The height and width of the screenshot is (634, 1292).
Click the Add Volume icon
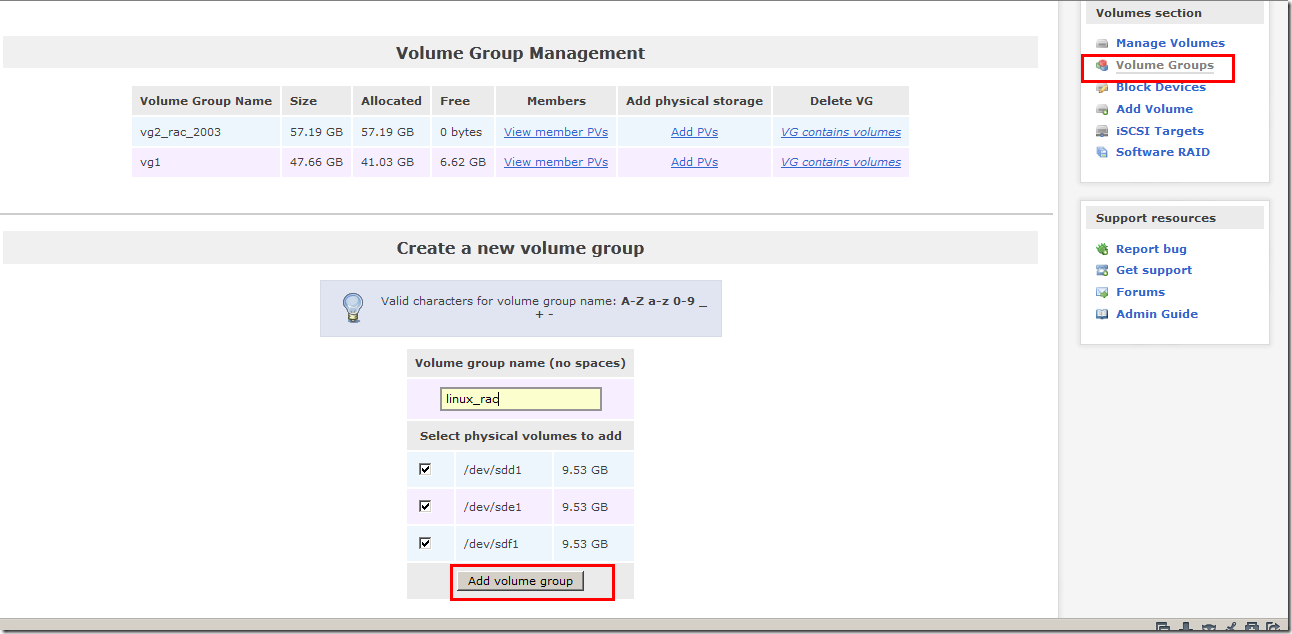click(x=1101, y=109)
